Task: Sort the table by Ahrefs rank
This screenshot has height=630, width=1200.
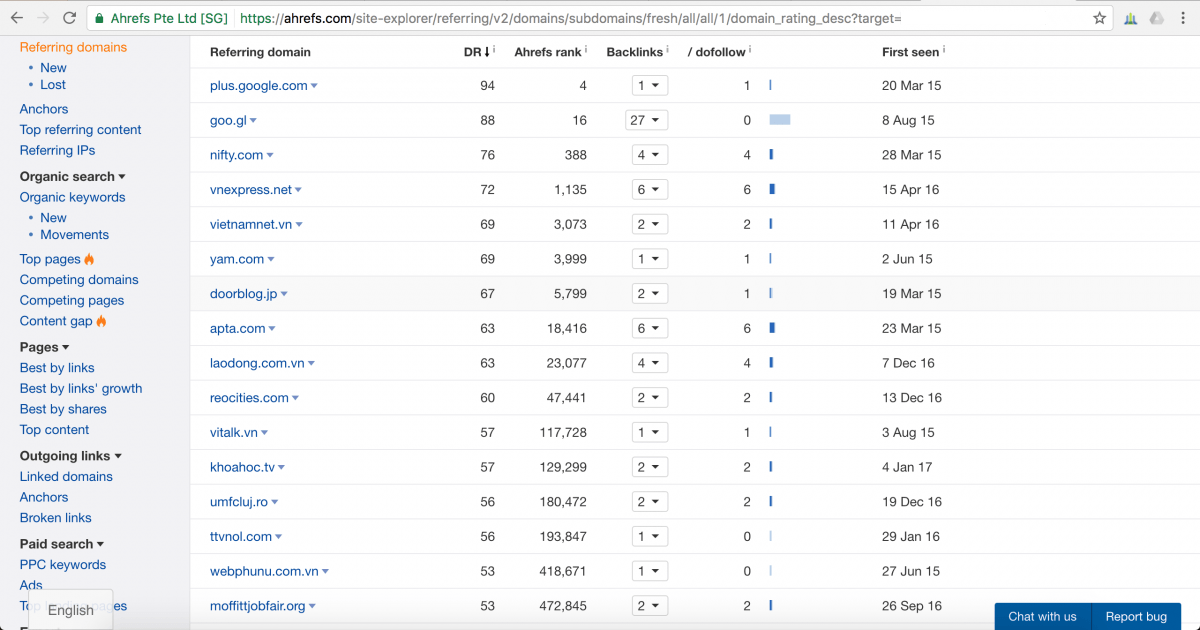Action: pyautogui.click(x=548, y=52)
